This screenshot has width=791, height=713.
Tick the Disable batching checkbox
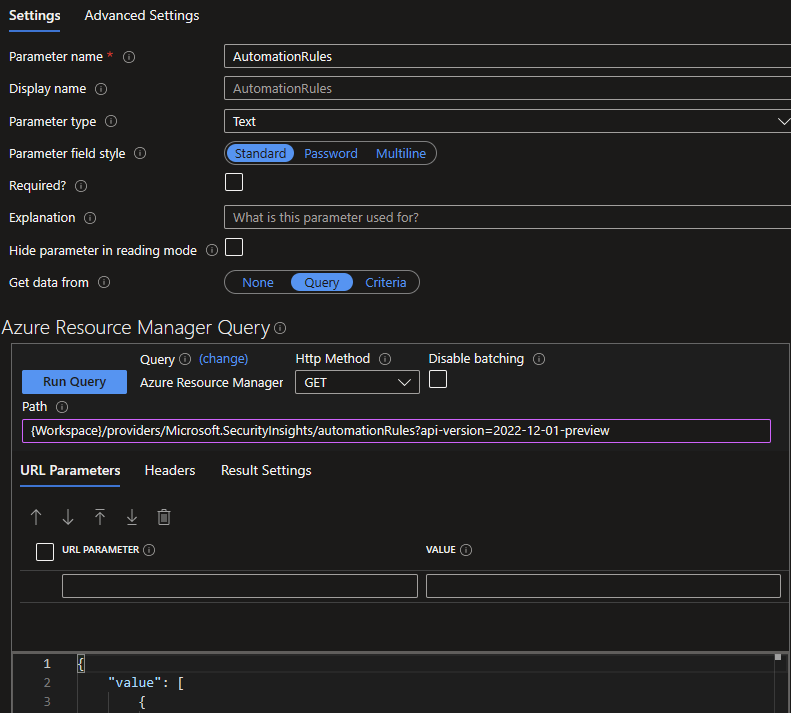pos(438,379)
